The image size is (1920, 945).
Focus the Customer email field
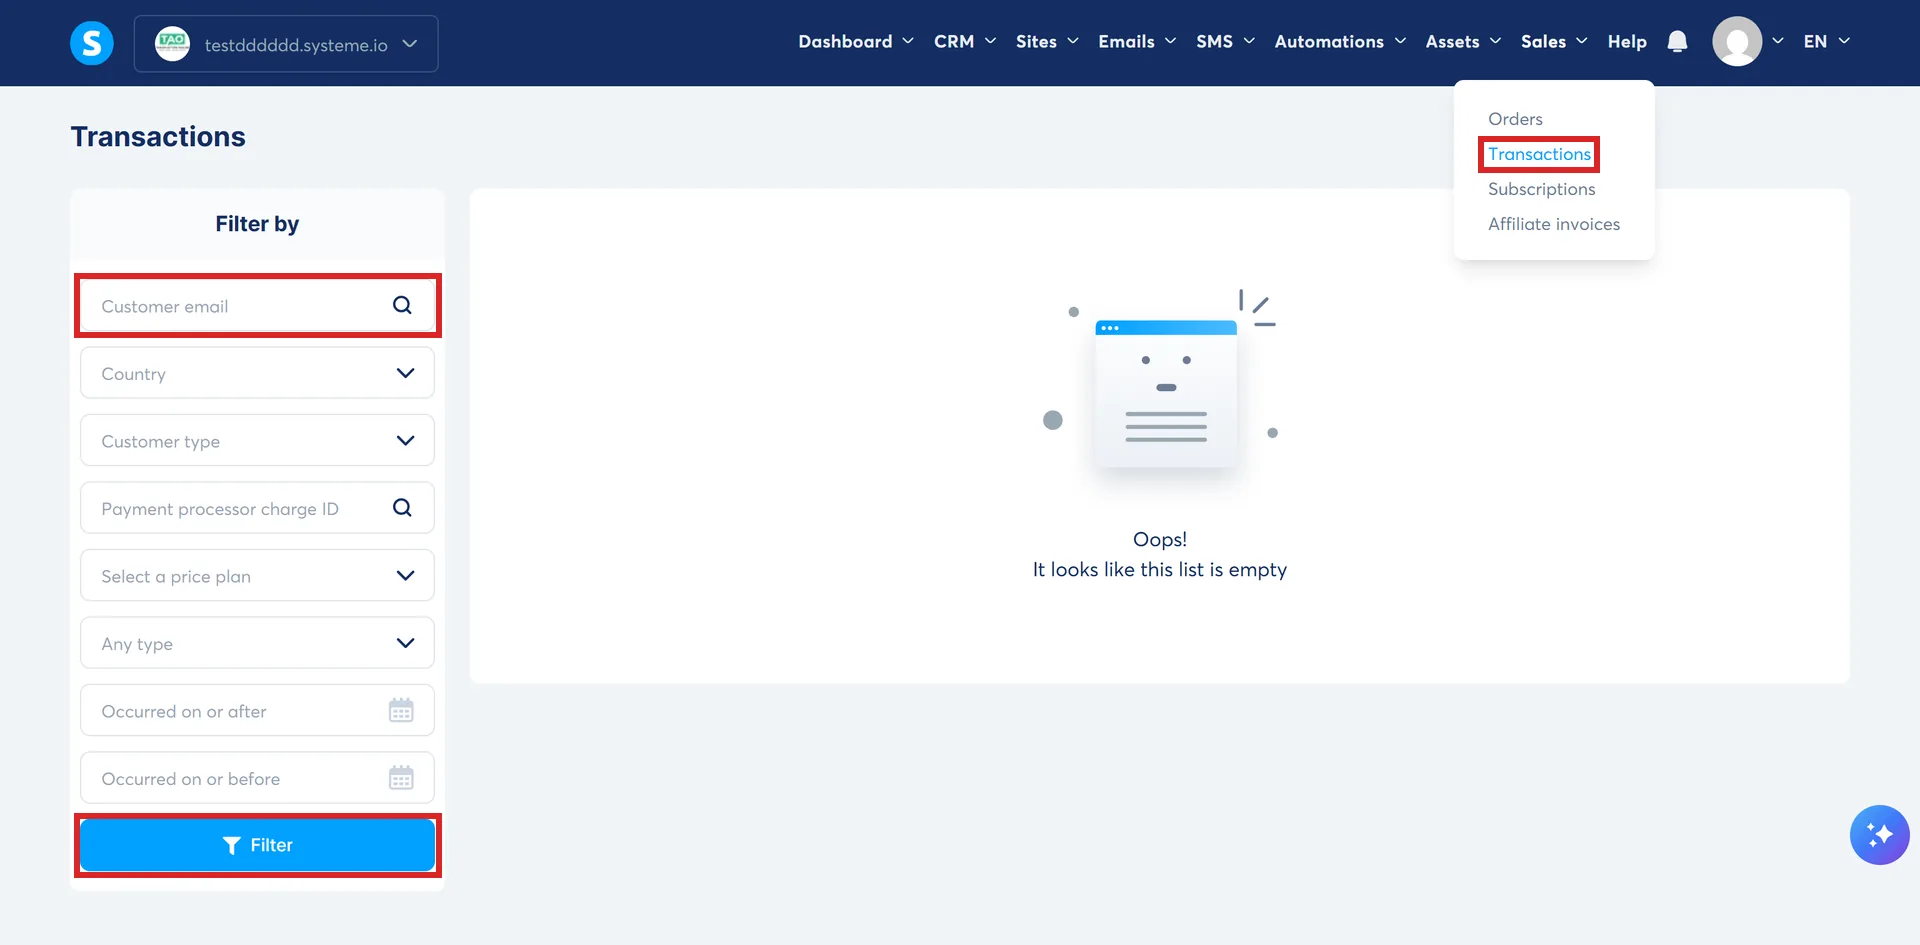point(257,305)
